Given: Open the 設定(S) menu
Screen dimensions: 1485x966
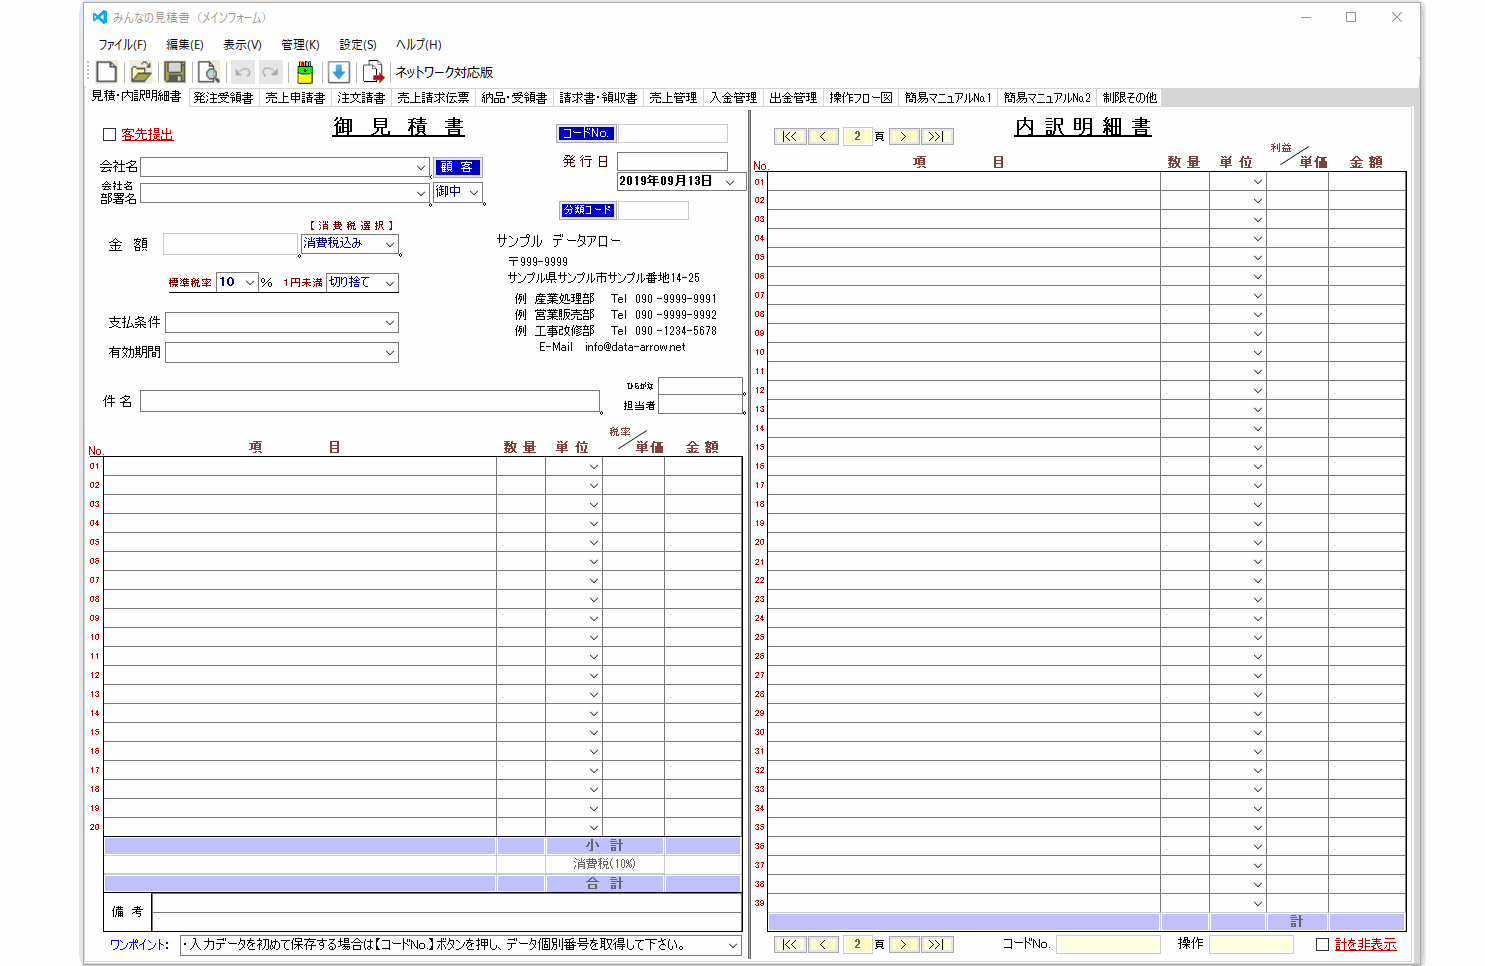Looking at the screenshot, I should [x=358, y=45].
